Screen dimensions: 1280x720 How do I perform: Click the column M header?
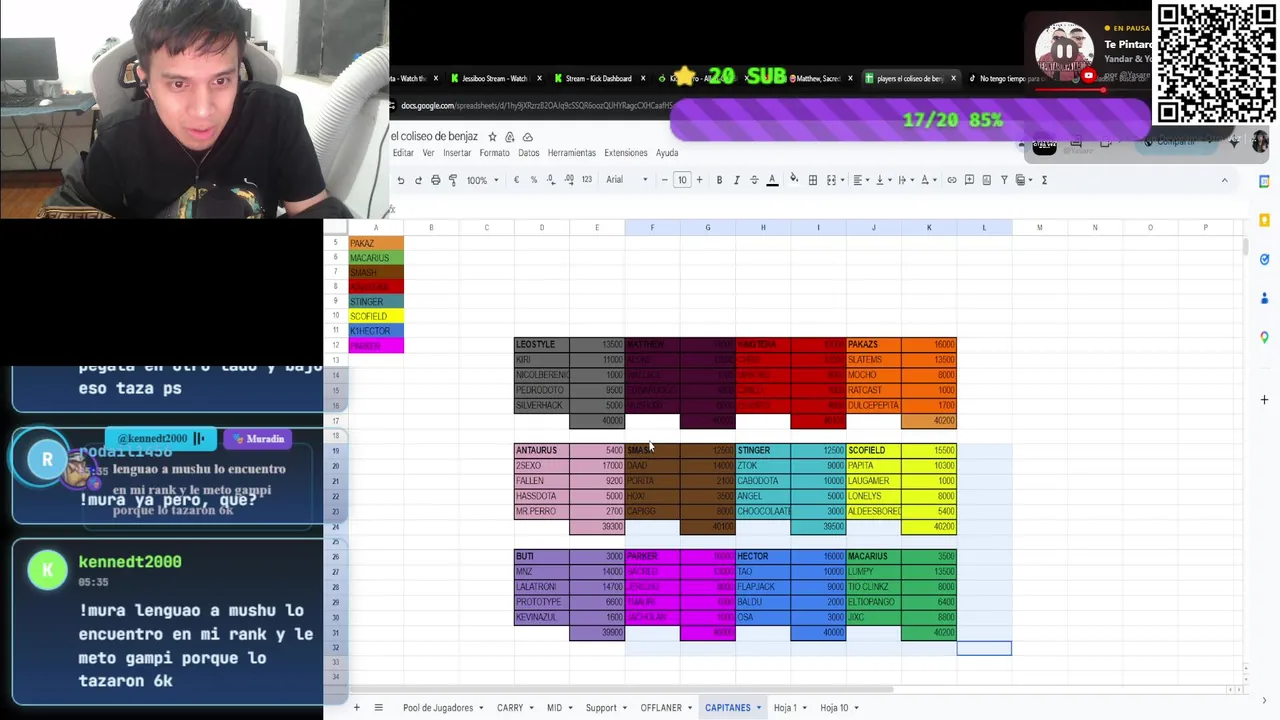[1039, 228]
